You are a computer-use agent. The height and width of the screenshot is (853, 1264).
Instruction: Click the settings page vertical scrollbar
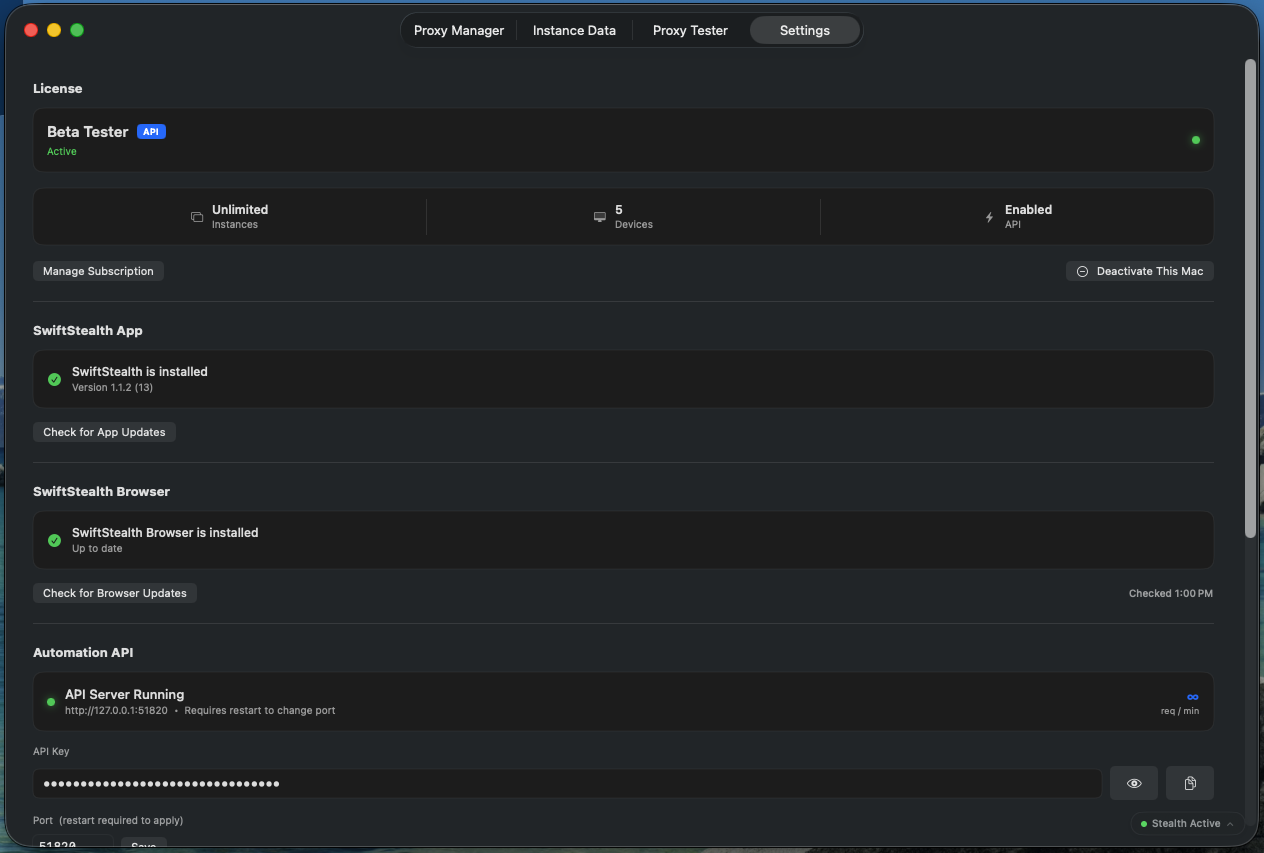(x=1250, y=298)
